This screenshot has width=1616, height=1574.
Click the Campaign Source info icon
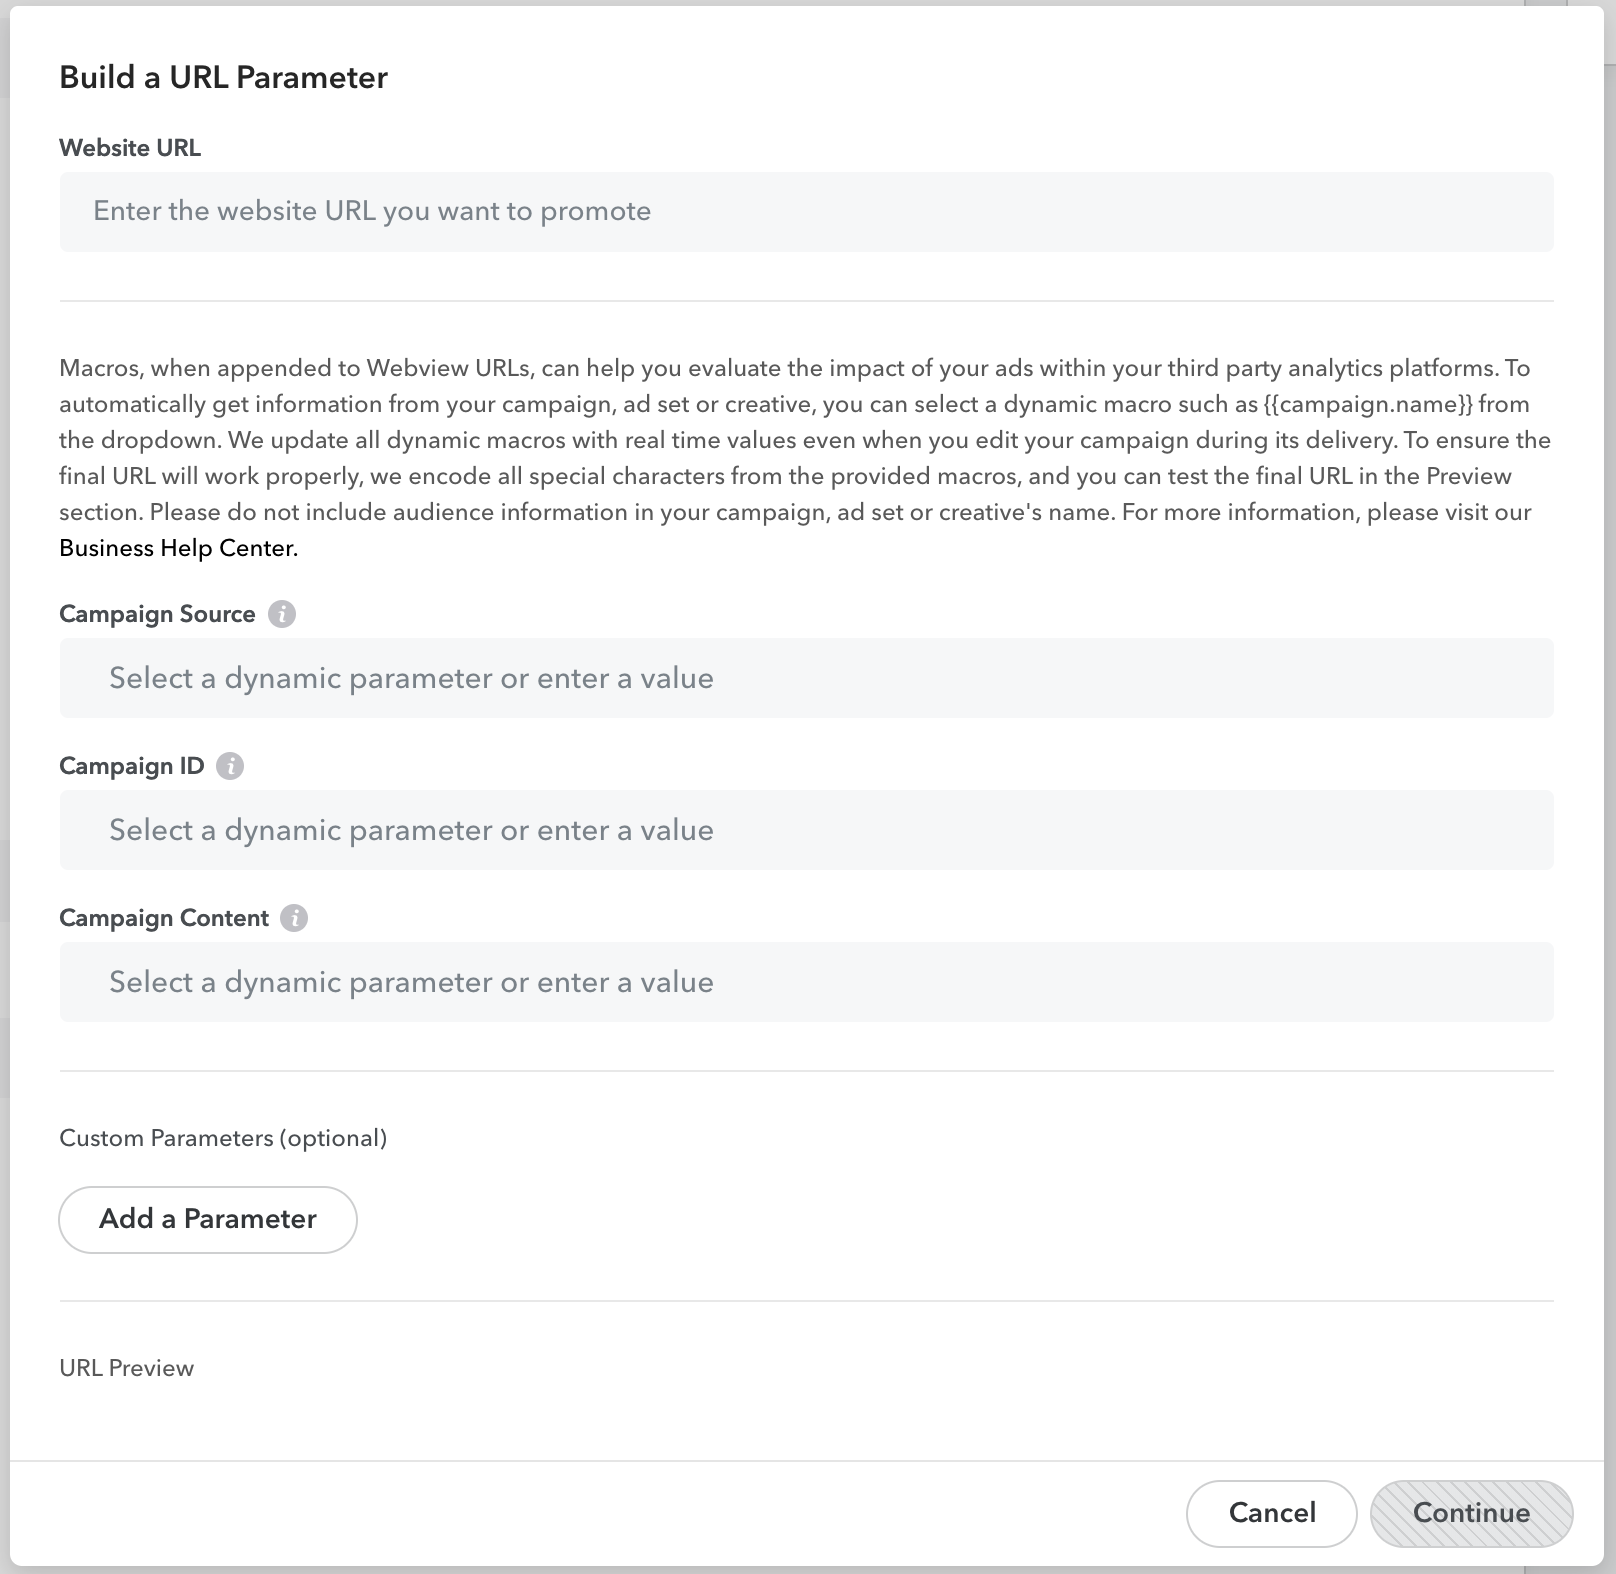click(x=282, y=614)
